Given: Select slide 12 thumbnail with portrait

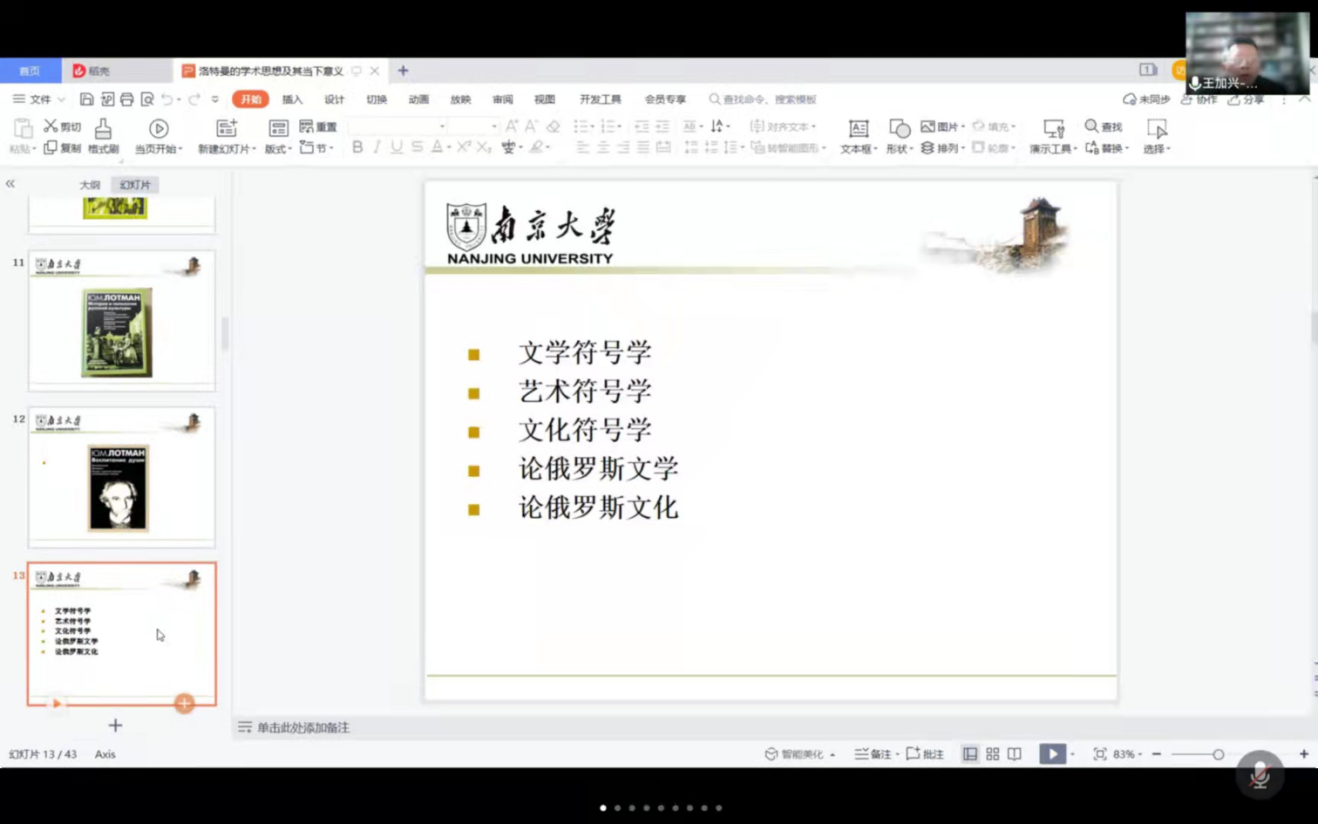Looking at the screenshot, I should 121,477.
